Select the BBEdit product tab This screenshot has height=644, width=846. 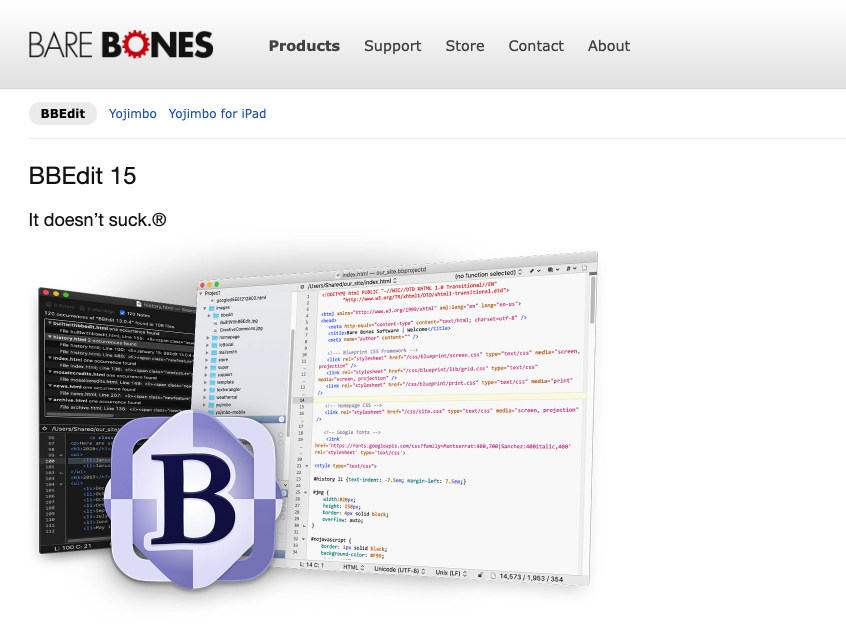(x=63, y=113)
